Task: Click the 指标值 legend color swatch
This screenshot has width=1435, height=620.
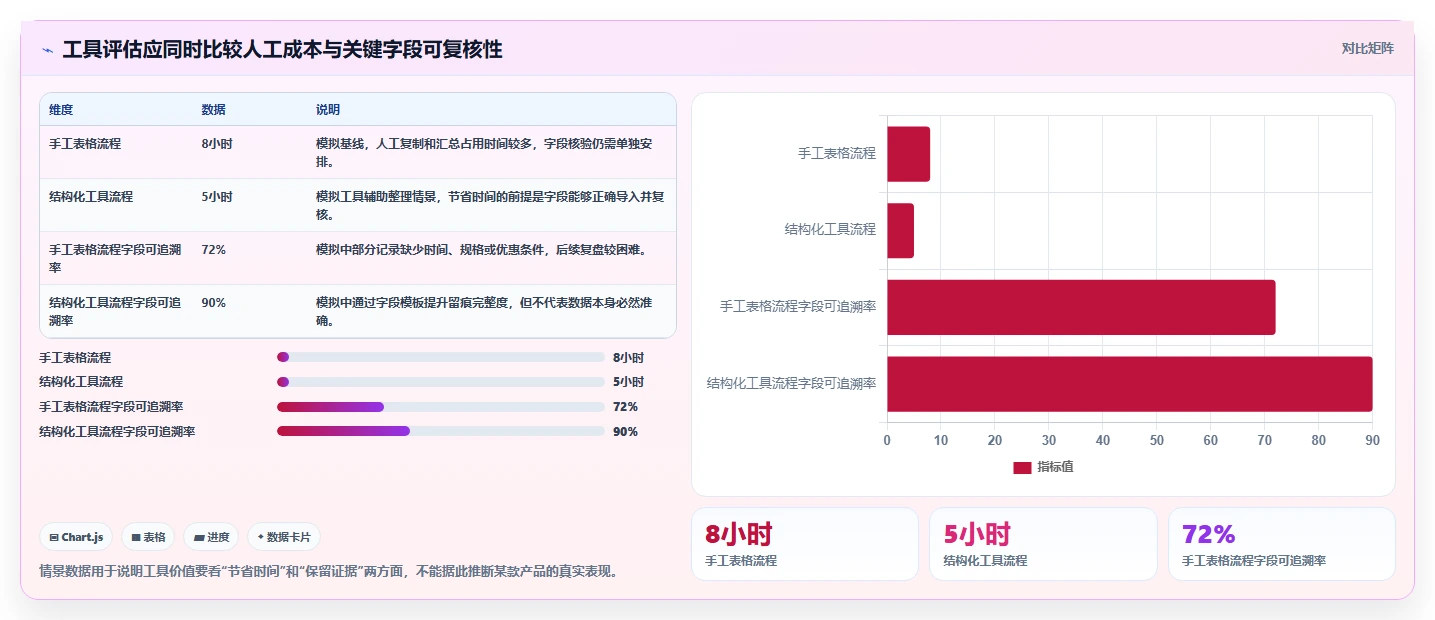Action: click(1022, 467)
